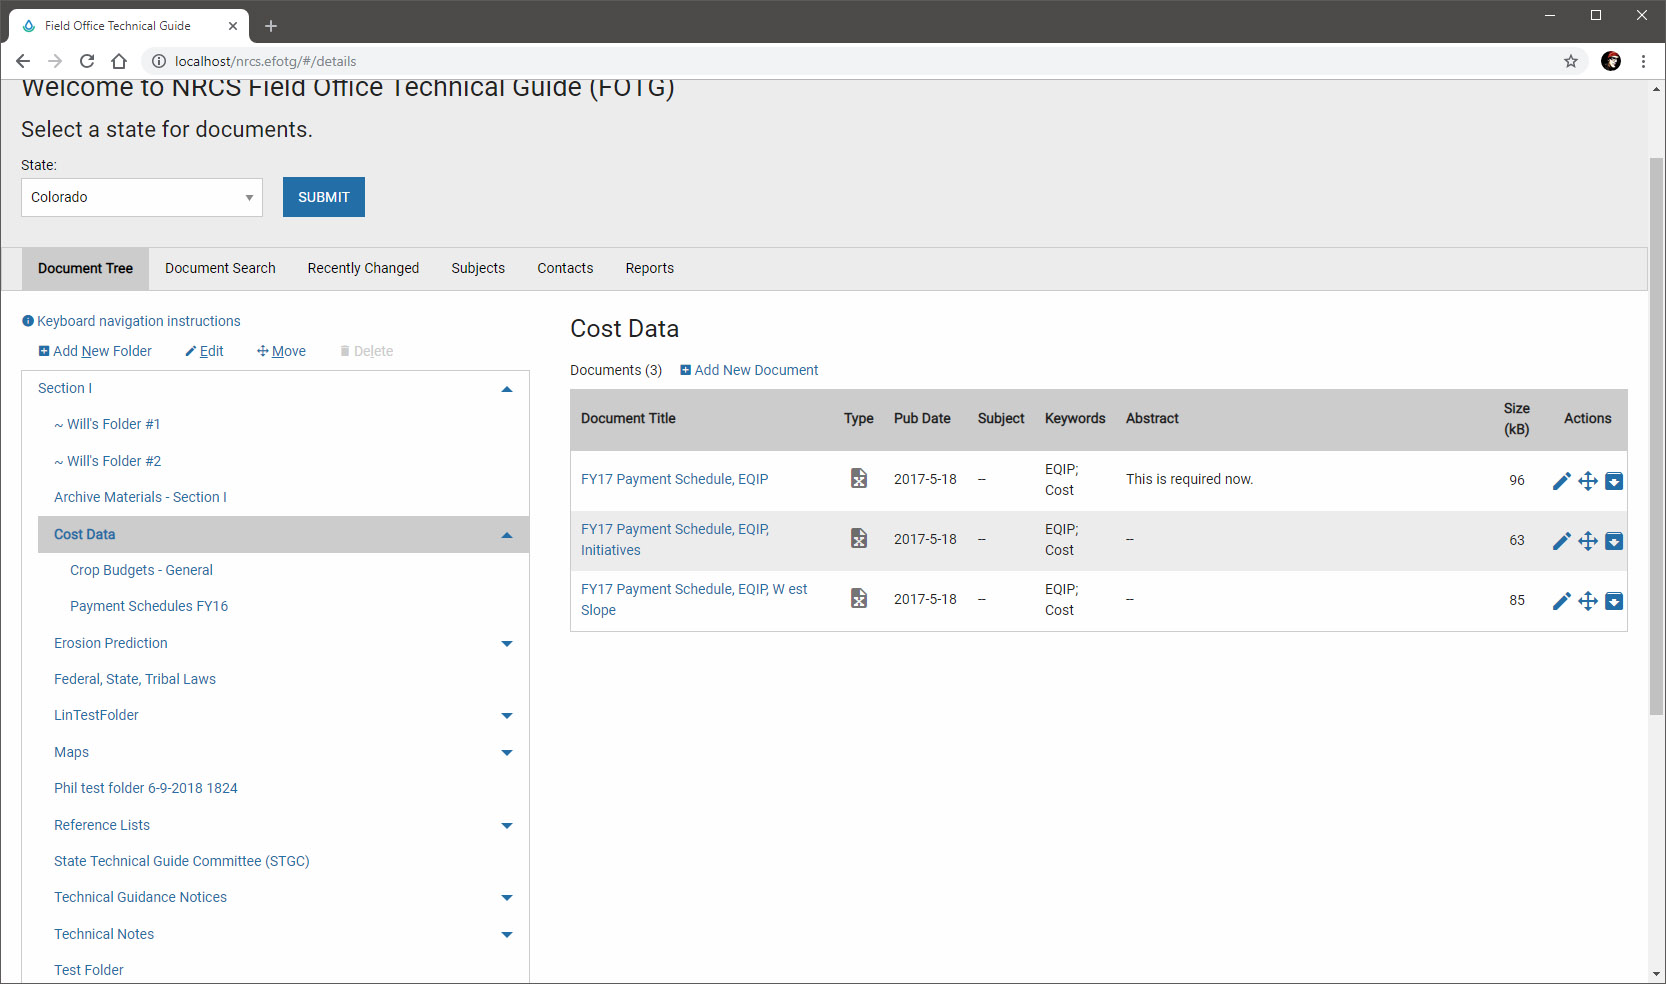This screenshot has width=1666, height=984.
Task: Open the Contacts tab
Action: 565,268
